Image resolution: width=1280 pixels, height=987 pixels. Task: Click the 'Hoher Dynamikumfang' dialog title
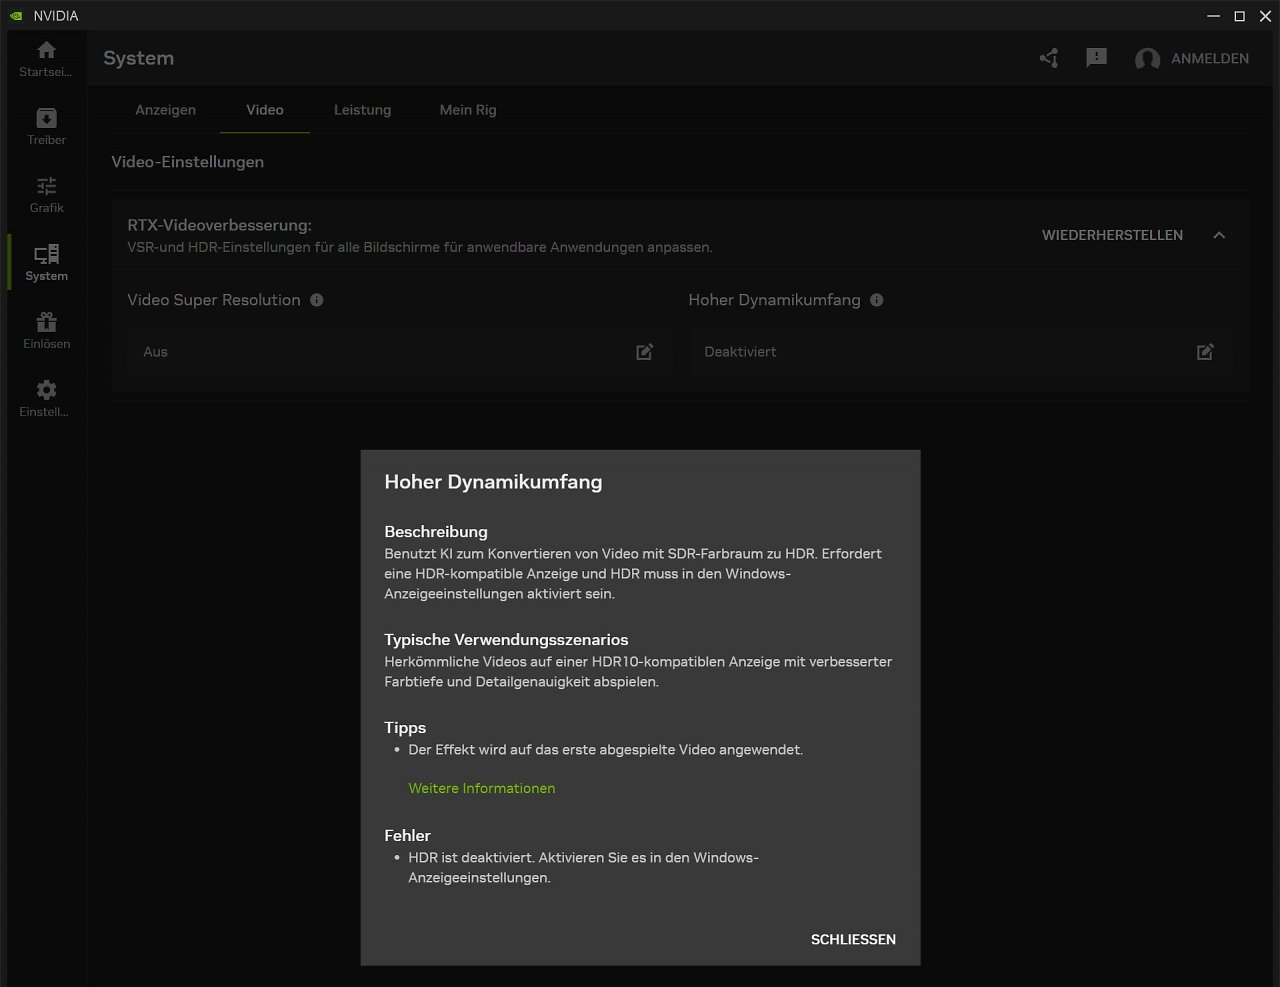tap(493, 482)
